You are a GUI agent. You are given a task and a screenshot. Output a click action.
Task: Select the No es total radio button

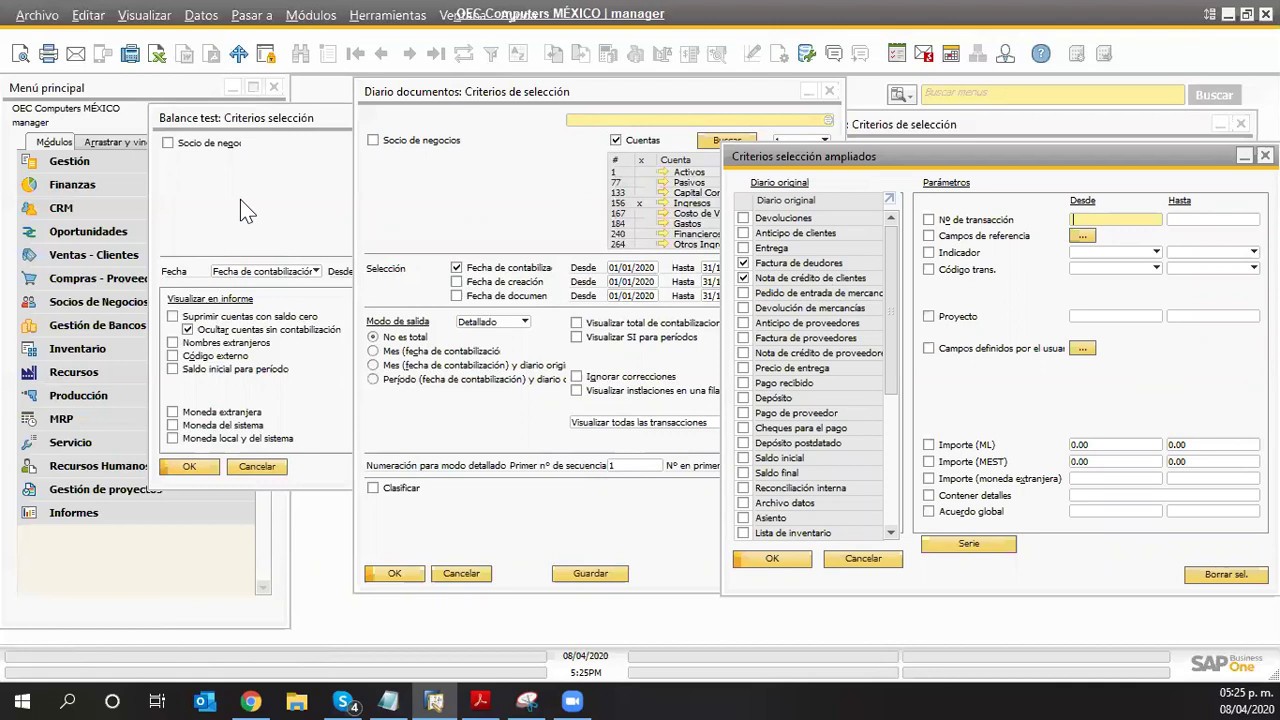coord(373,337)
